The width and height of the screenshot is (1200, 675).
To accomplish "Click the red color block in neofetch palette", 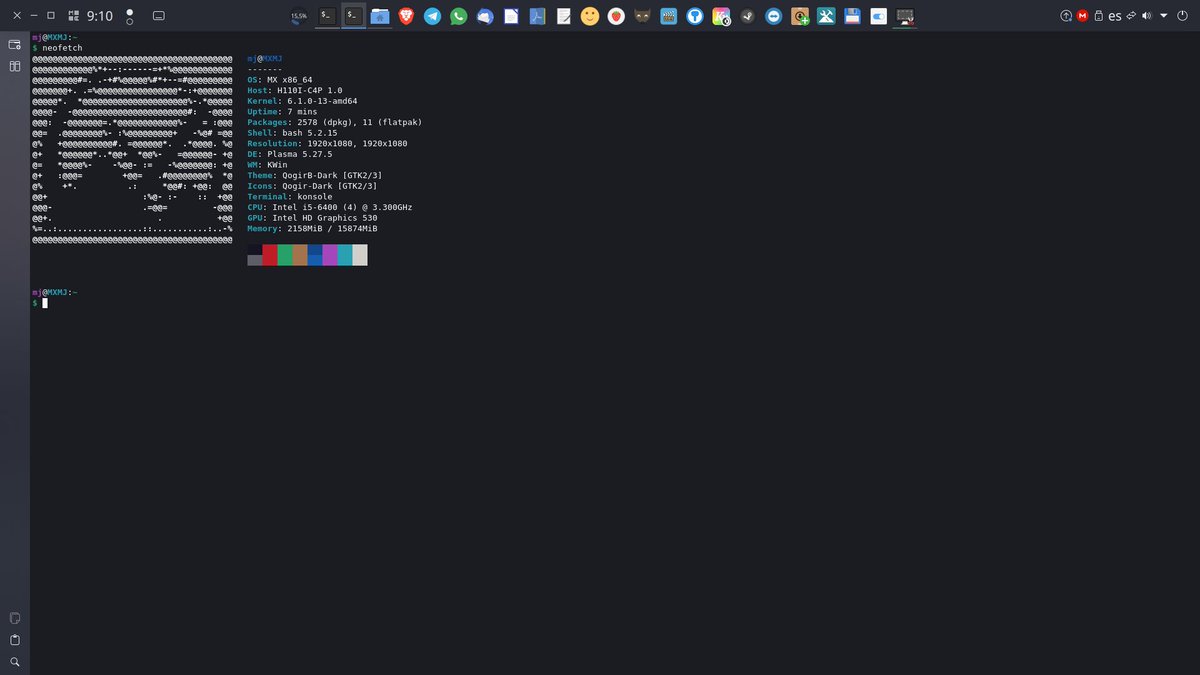I will pyautogui.click(x=270, y=255).
